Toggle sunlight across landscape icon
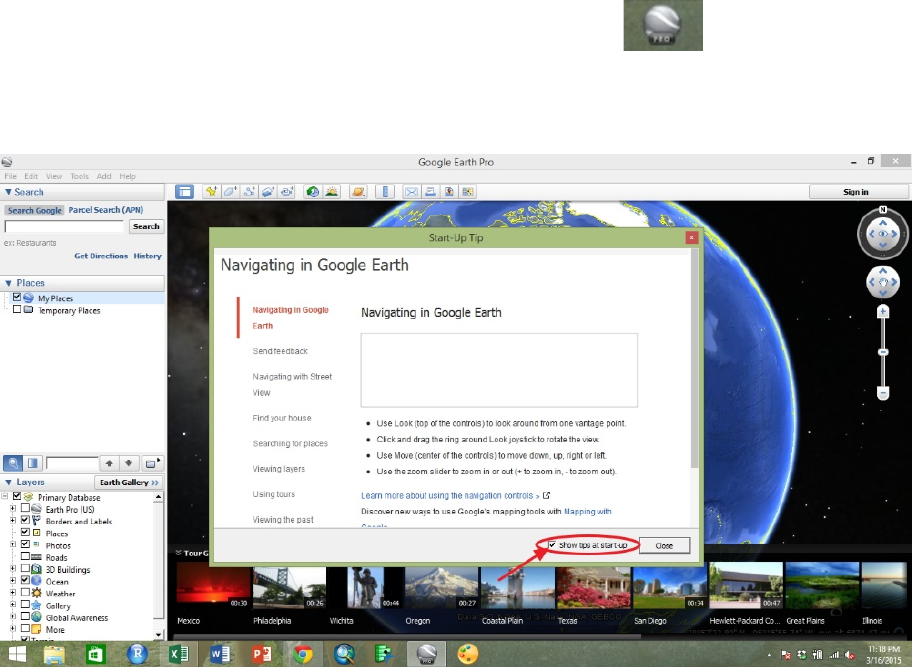Image resolution: width=912 pixels, height=667 pixels. pos(332,191)
